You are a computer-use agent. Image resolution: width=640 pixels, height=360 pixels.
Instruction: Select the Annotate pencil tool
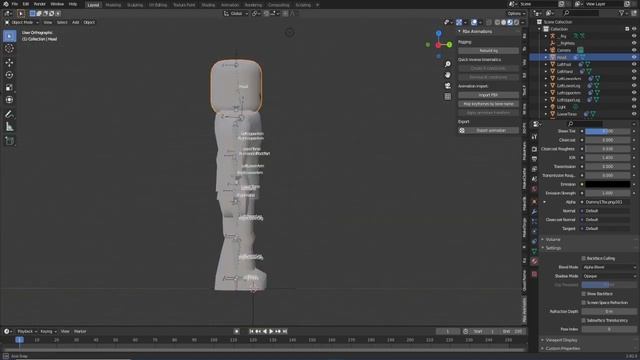click(9, 114)
